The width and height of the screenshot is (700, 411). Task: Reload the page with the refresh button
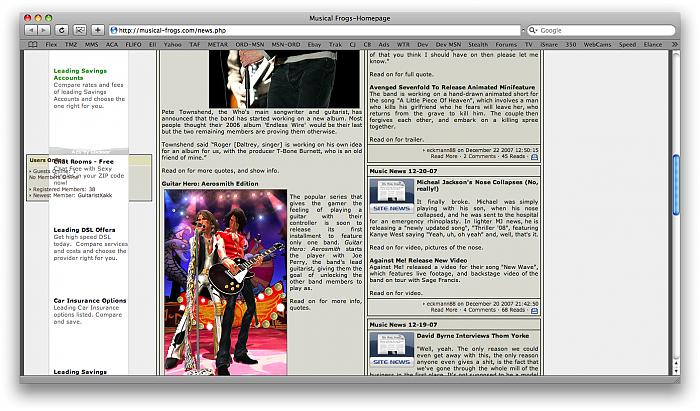click(x=62, y=30)
